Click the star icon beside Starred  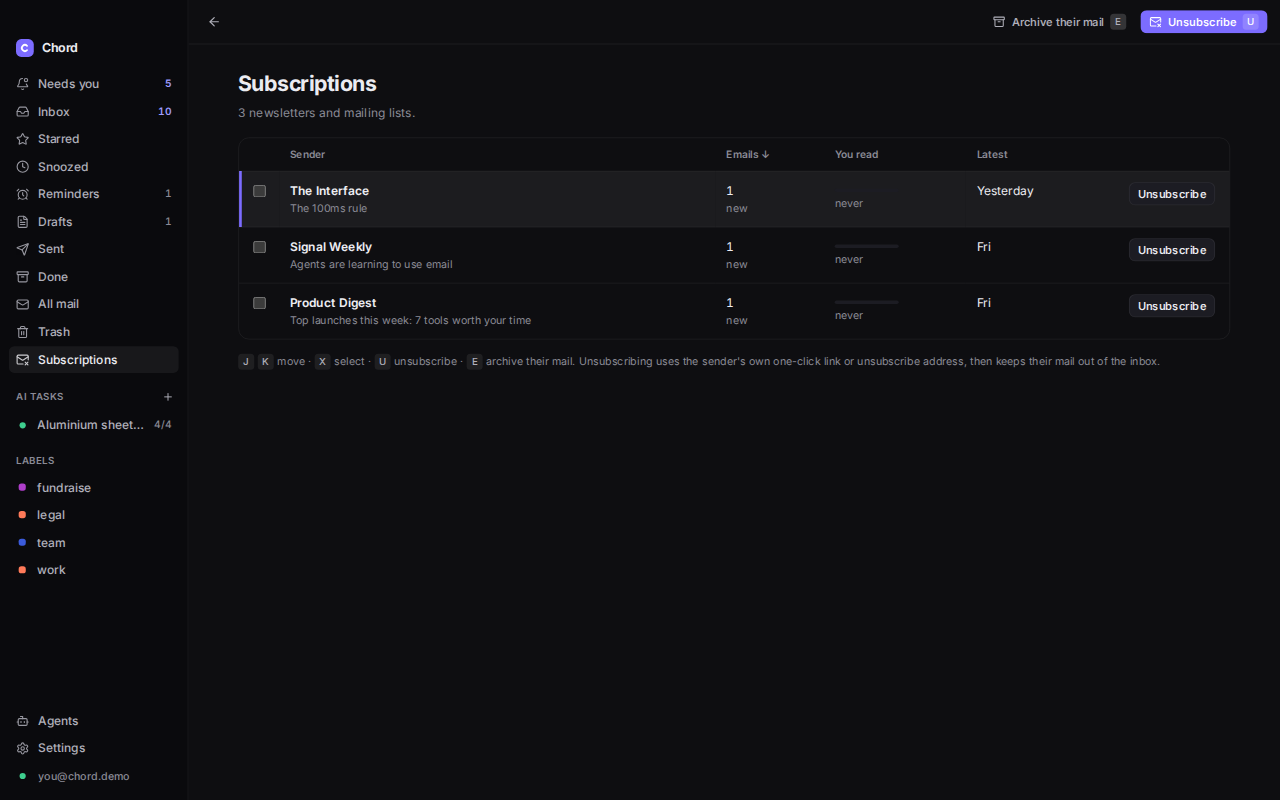[23, 139]
